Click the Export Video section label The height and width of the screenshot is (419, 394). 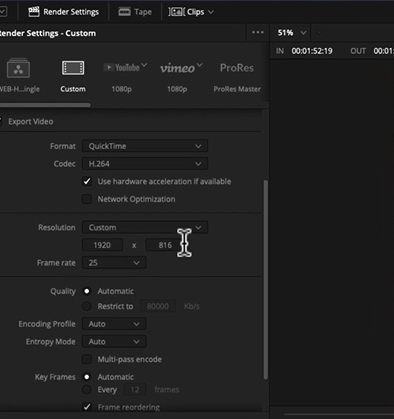[31, 122]
